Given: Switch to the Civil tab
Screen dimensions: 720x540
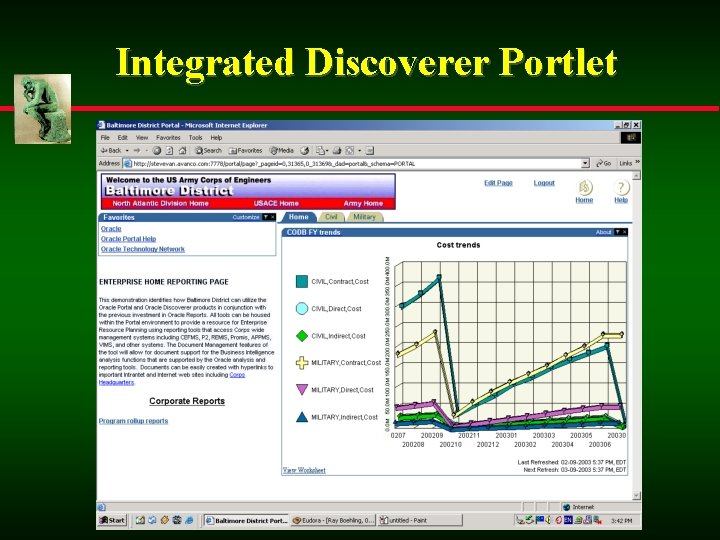Looking at the screenshot, I should pos(331,217).
